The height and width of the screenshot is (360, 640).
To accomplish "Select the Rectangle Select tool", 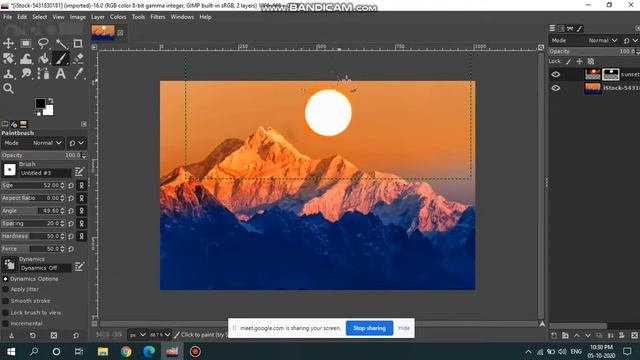I will [x=26, y=43].
